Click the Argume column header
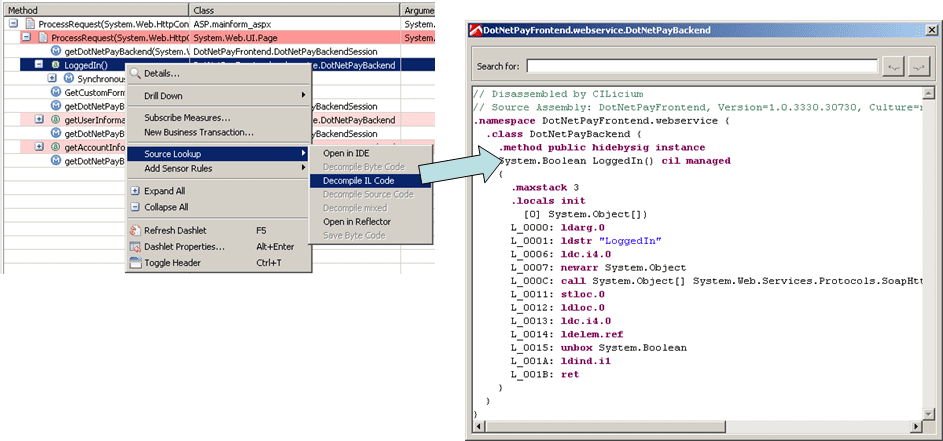Viewport: 943px width, 441px height. click(x=418, y=10)
